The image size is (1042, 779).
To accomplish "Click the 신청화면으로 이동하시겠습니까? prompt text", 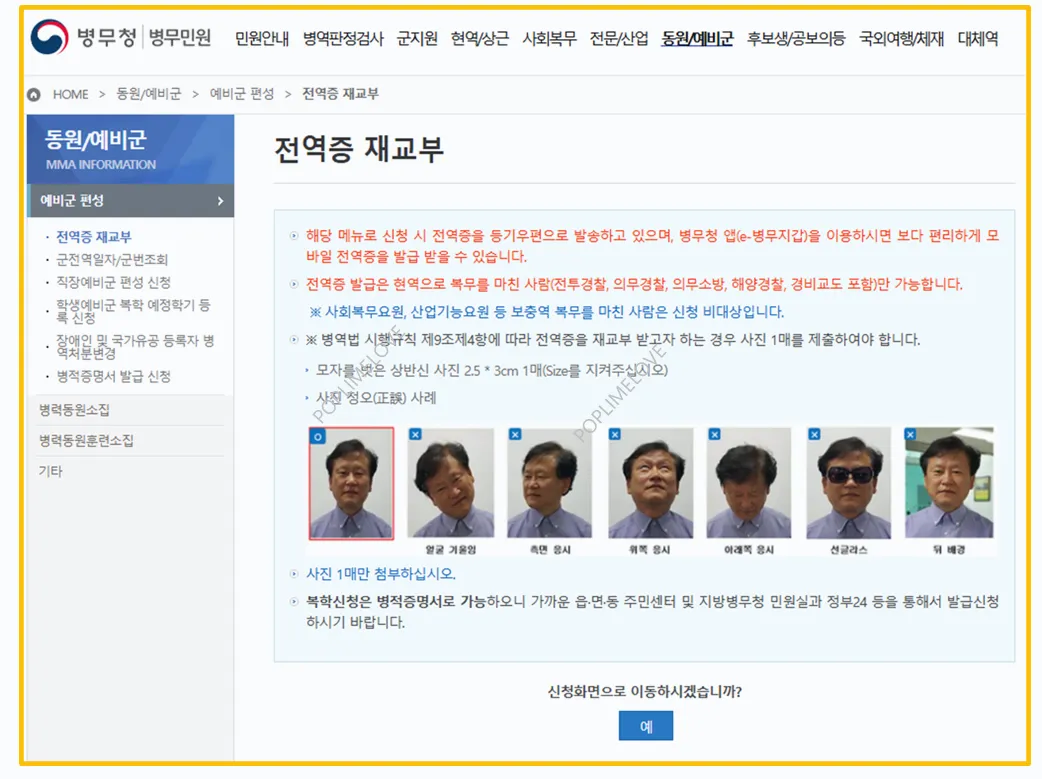I will tap(645, 692).
